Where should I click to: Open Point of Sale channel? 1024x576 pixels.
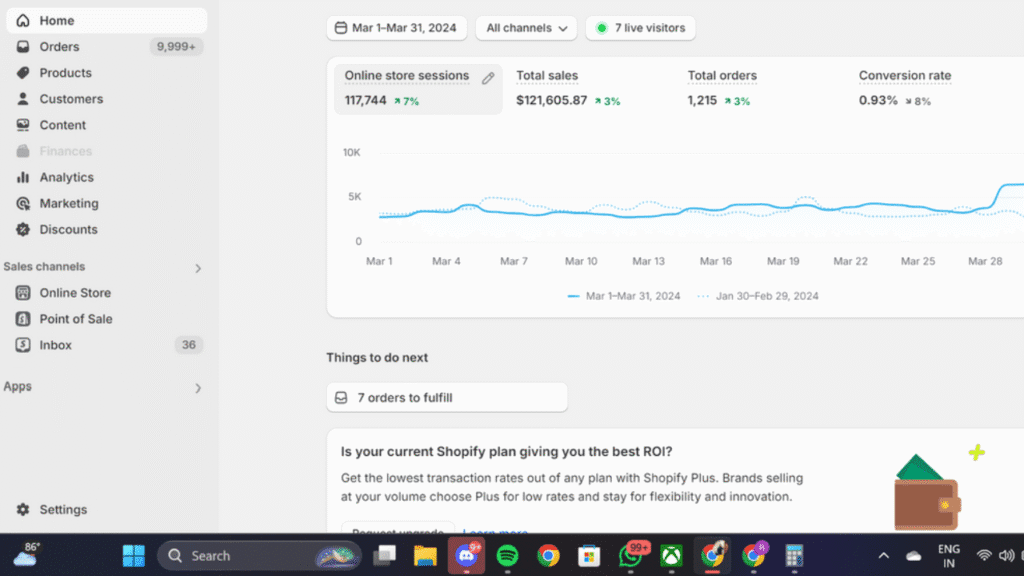tap(75, 319)
